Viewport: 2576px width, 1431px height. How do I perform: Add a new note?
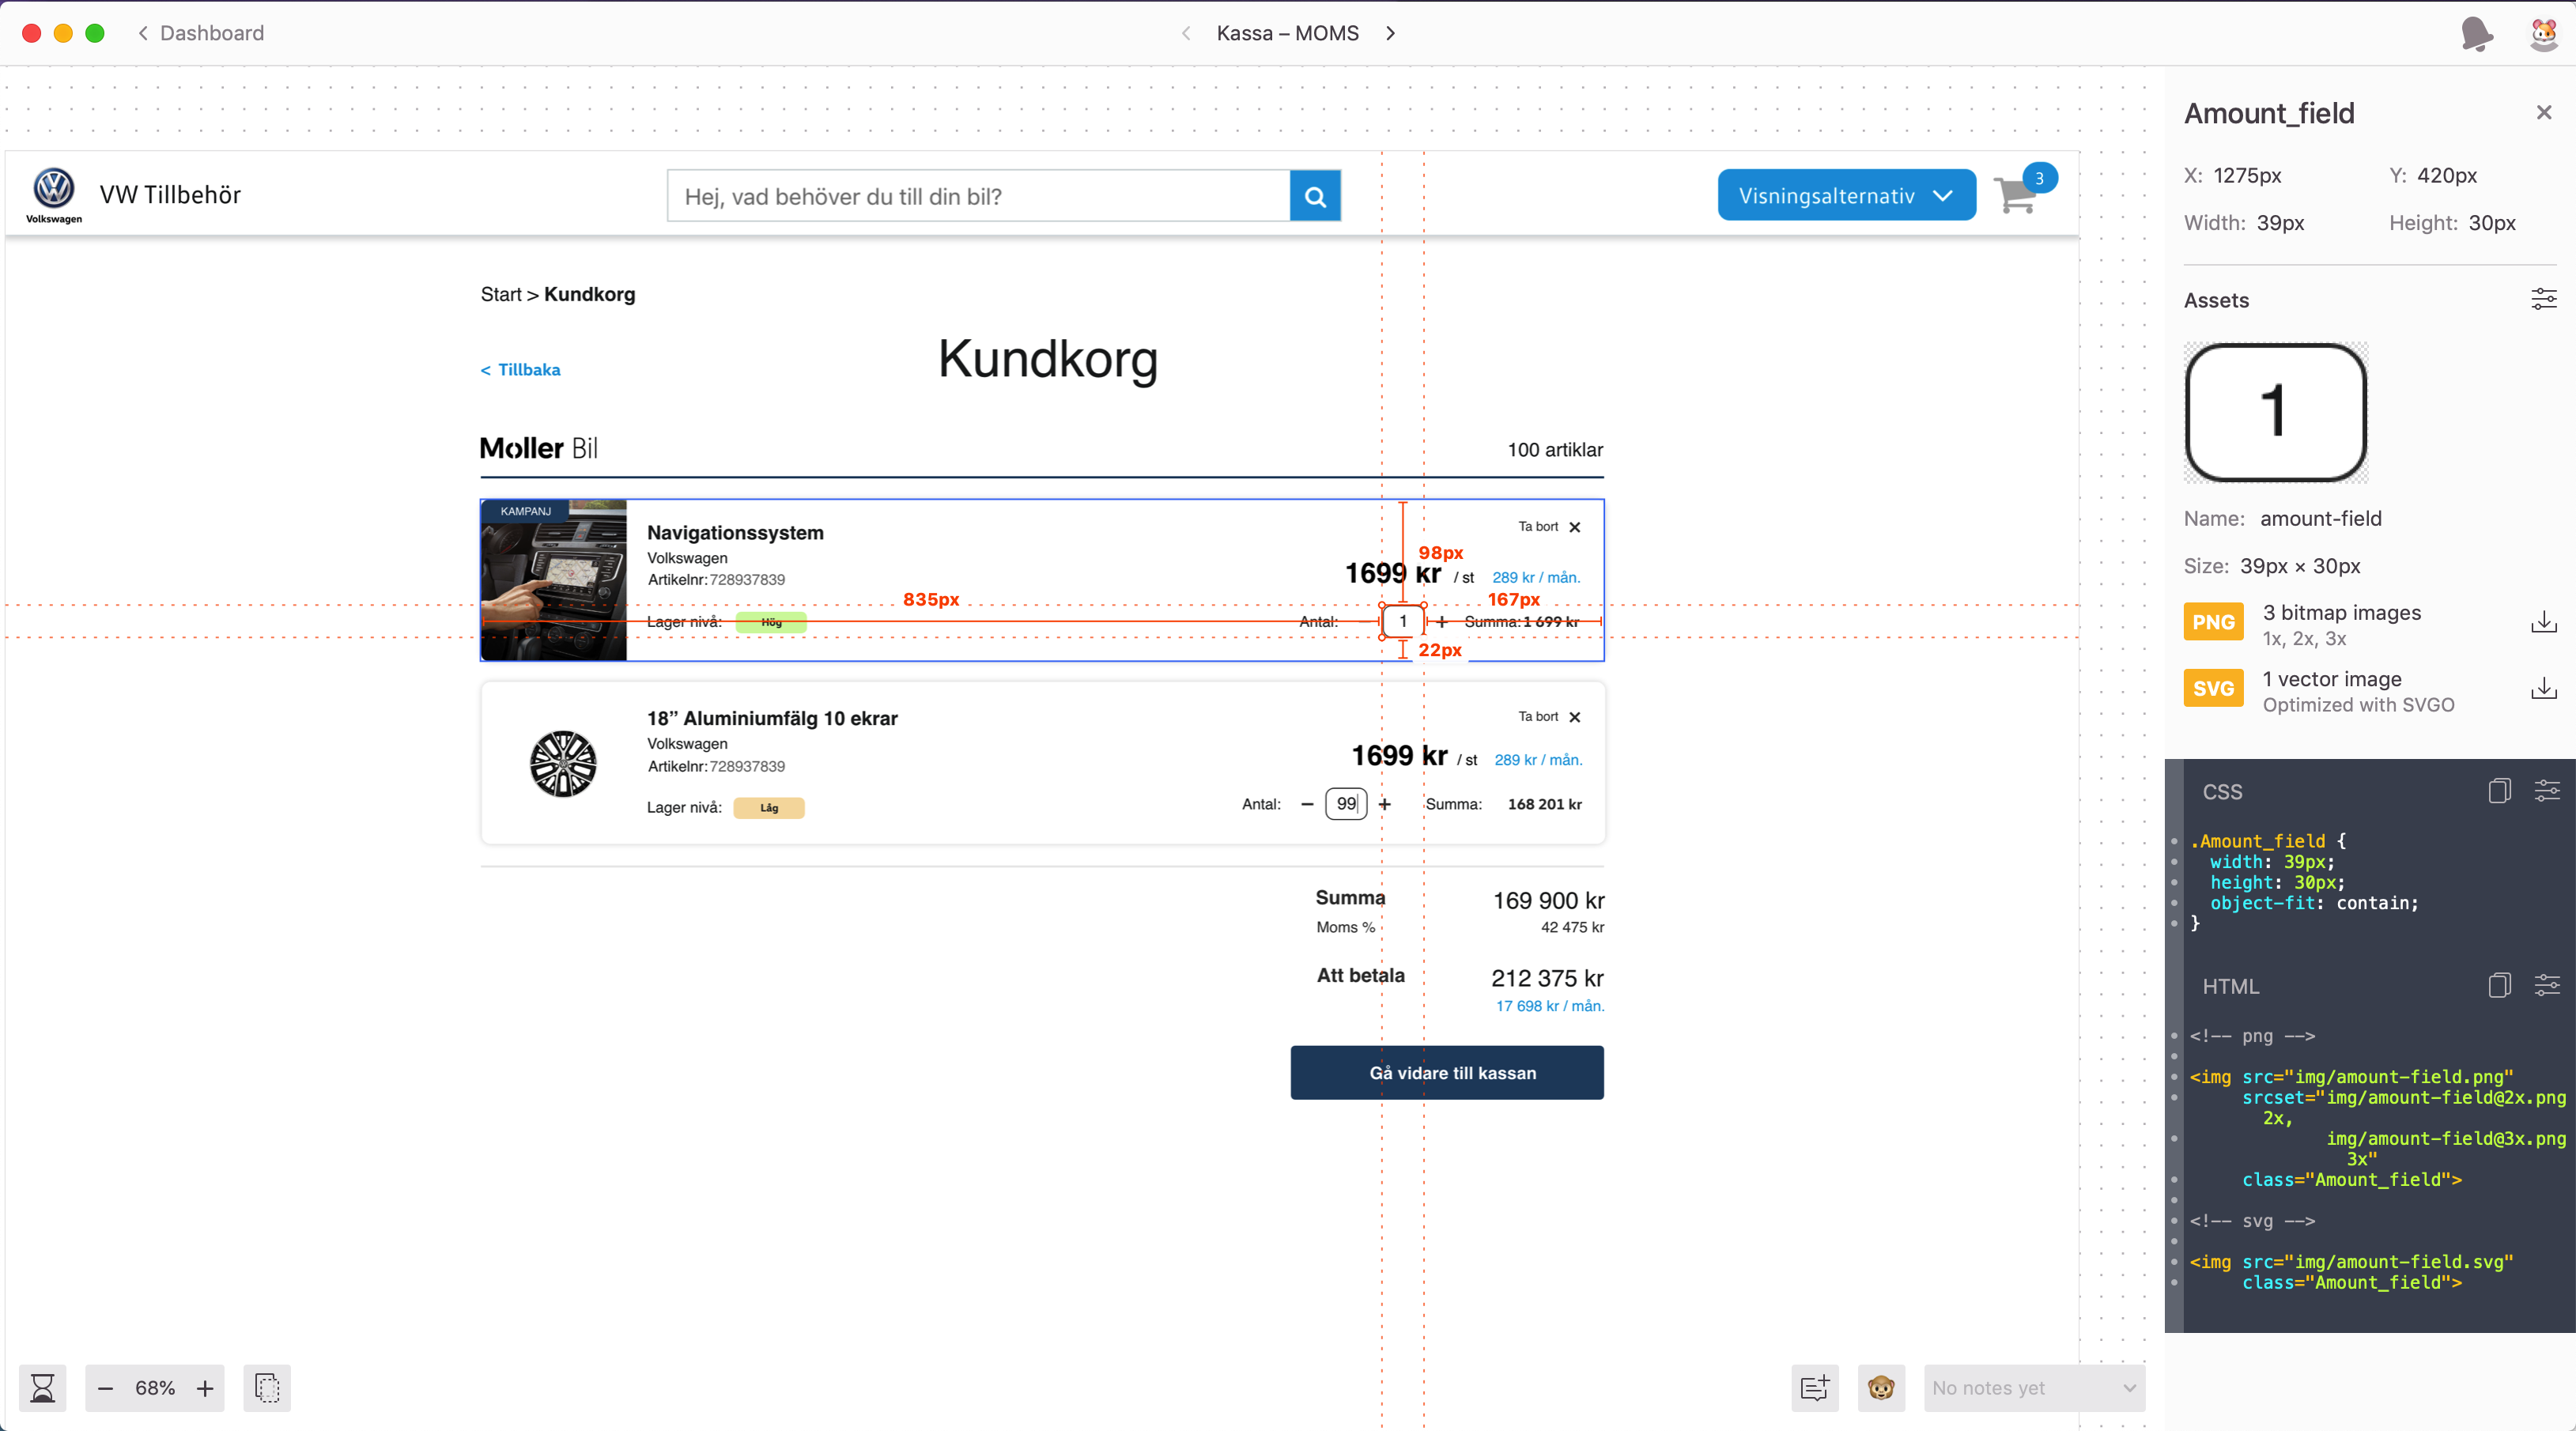coord(1815,1388)
